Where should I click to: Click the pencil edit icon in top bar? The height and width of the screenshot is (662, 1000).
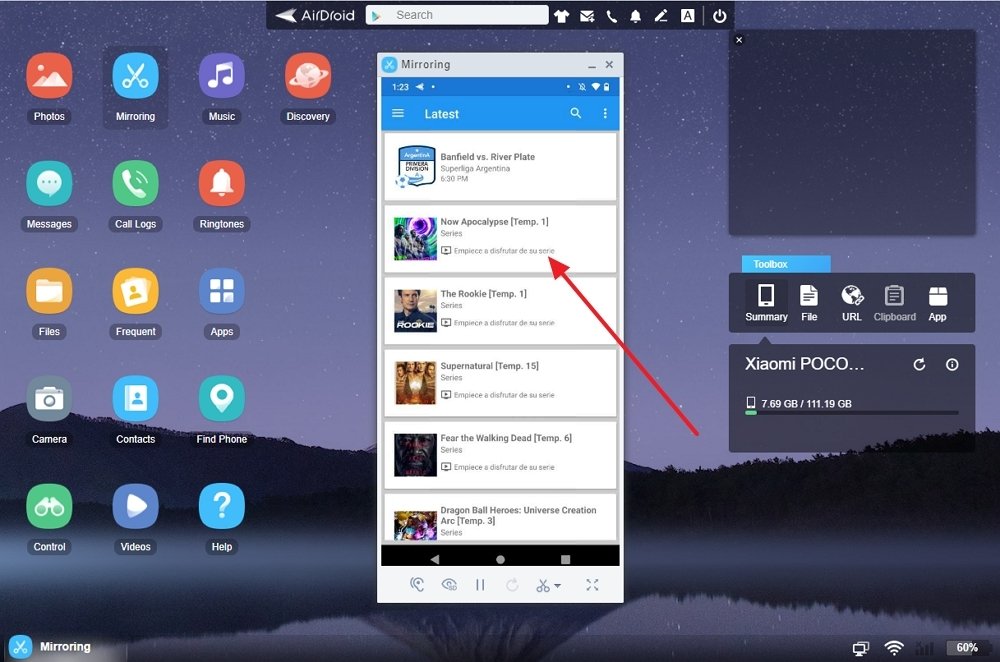[661, 16]
